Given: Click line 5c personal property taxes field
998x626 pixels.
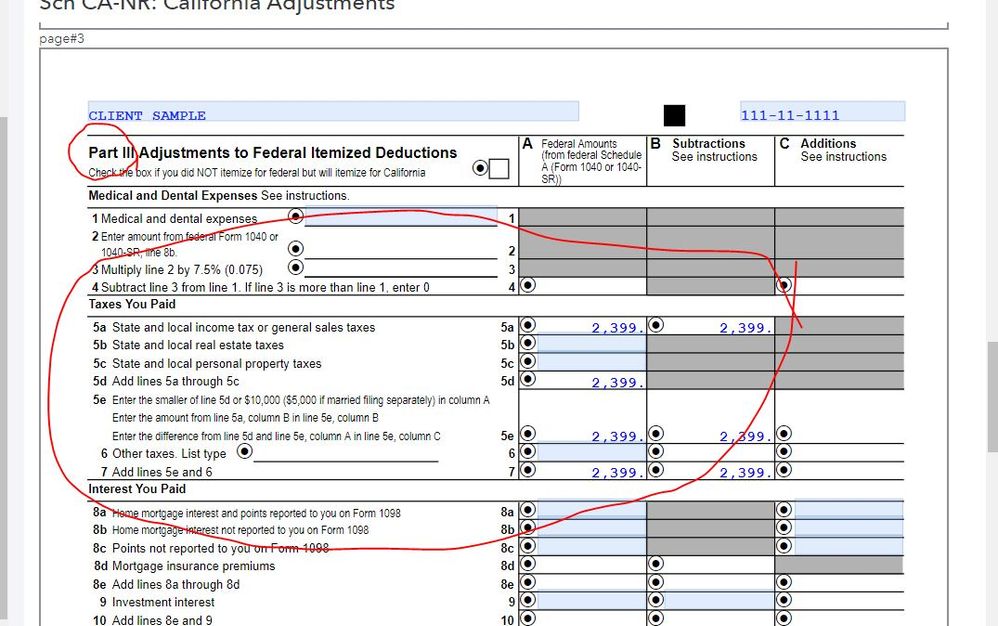Looking at the screenshot, I should [591, 363].
